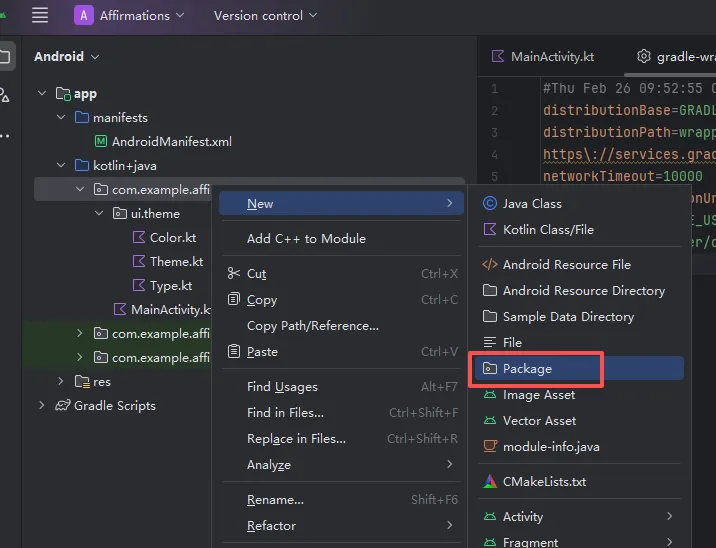Image resolution: width=716 pixels, height=548 pixels.
Task: Click the Paste clipboard icon
Action: (x=234, y=352)
